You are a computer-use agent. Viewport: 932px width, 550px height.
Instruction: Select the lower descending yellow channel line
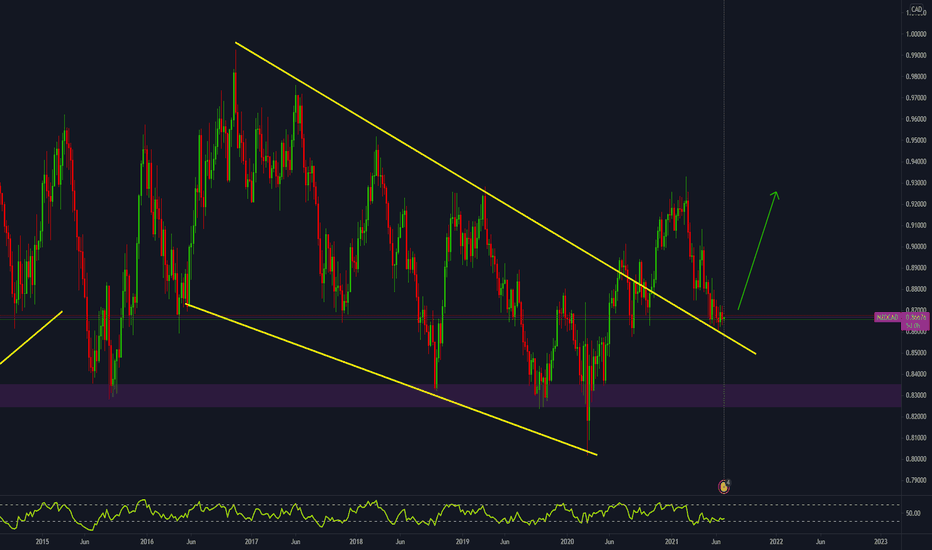[391, 379]
